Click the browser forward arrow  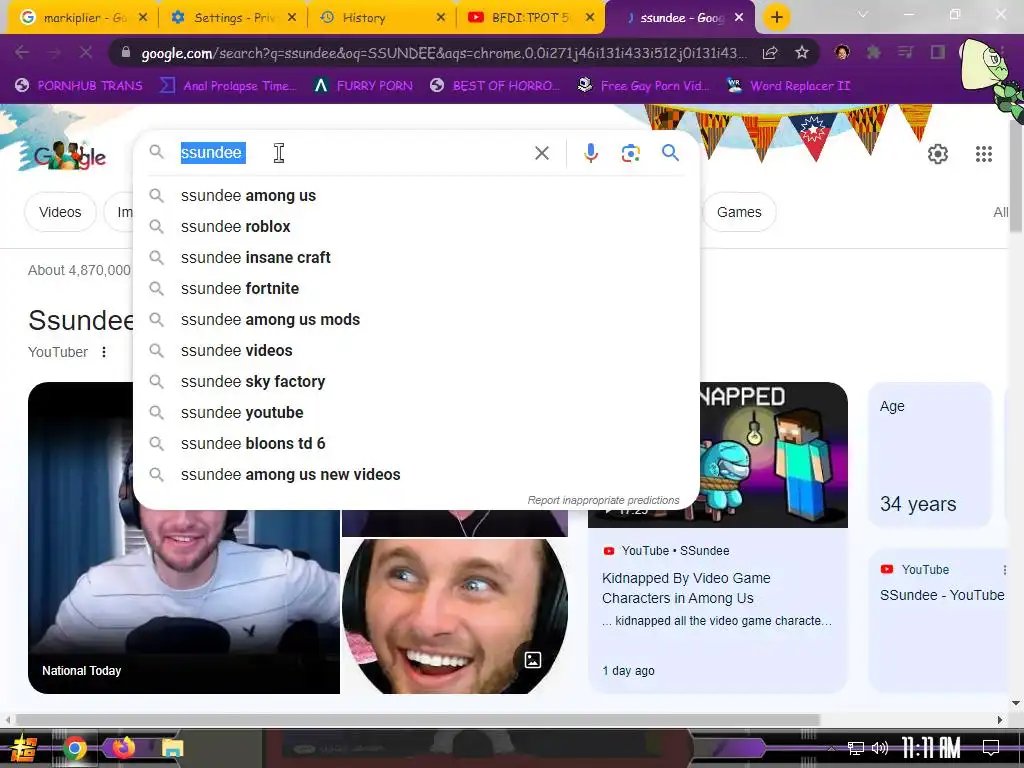[54, 52]
